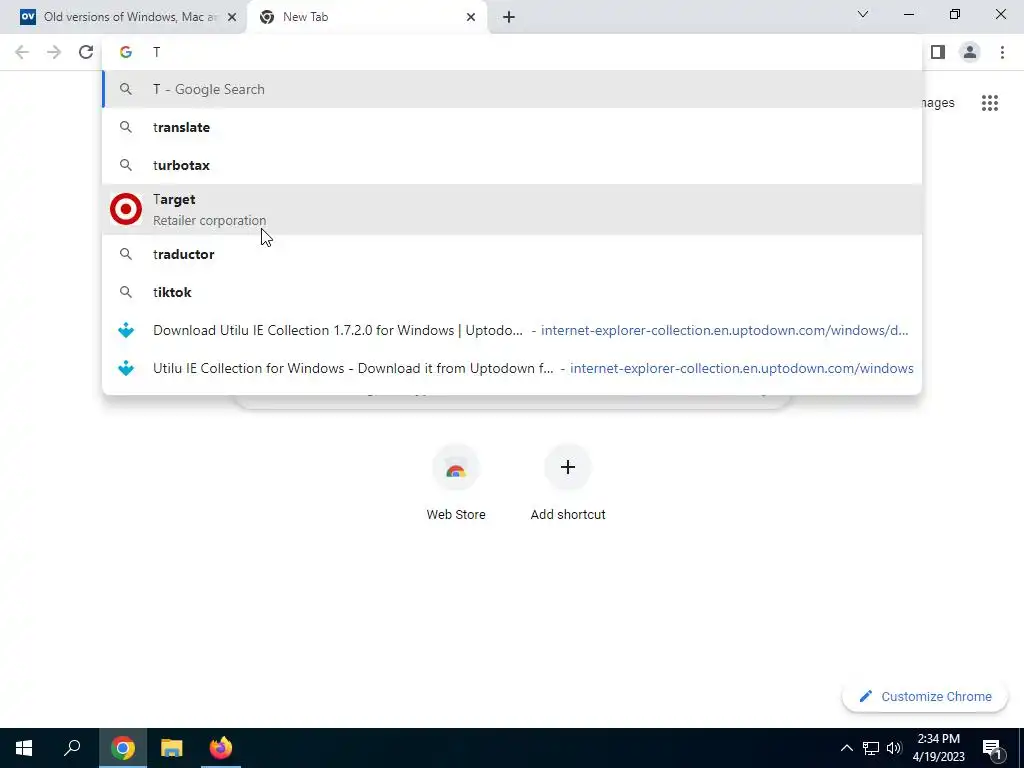Choose the turbotax suggestion
This screenshot has width=1024, height=768.
point(512,165)
